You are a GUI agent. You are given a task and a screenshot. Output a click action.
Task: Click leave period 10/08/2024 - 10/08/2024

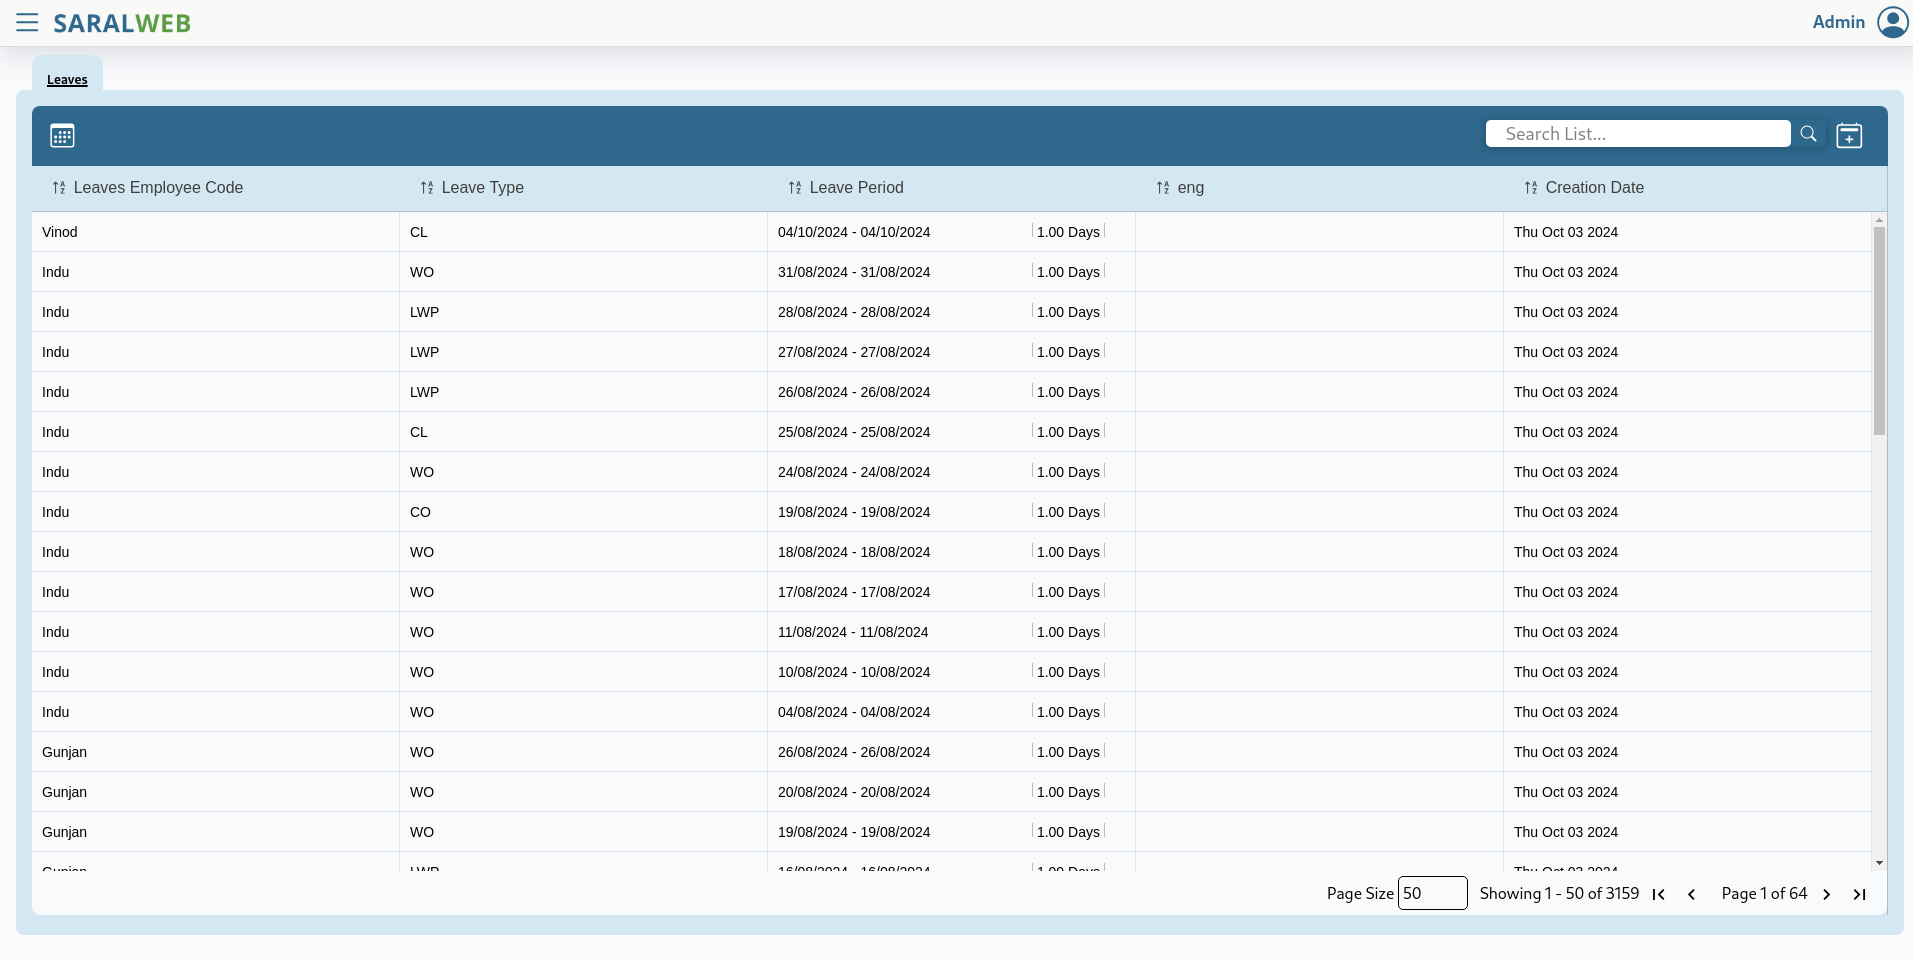pos(854,672)
